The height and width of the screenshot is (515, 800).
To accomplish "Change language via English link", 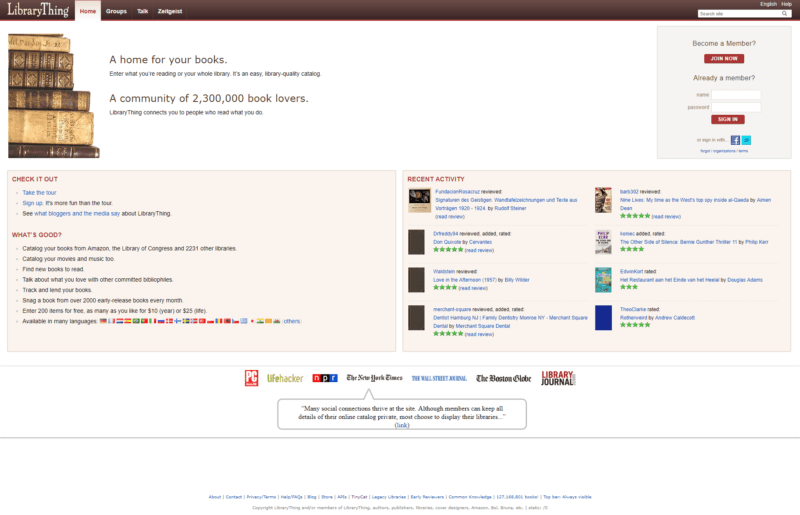I will point(768,4).
